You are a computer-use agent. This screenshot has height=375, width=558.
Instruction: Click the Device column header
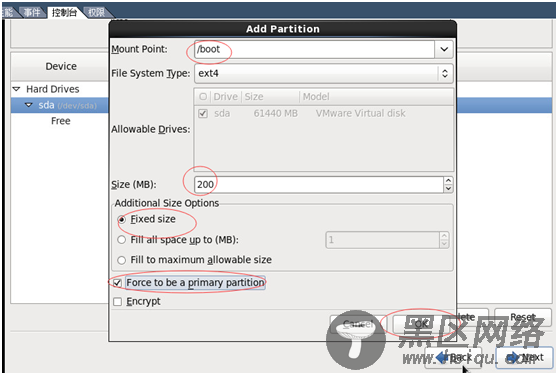point(60,66)
